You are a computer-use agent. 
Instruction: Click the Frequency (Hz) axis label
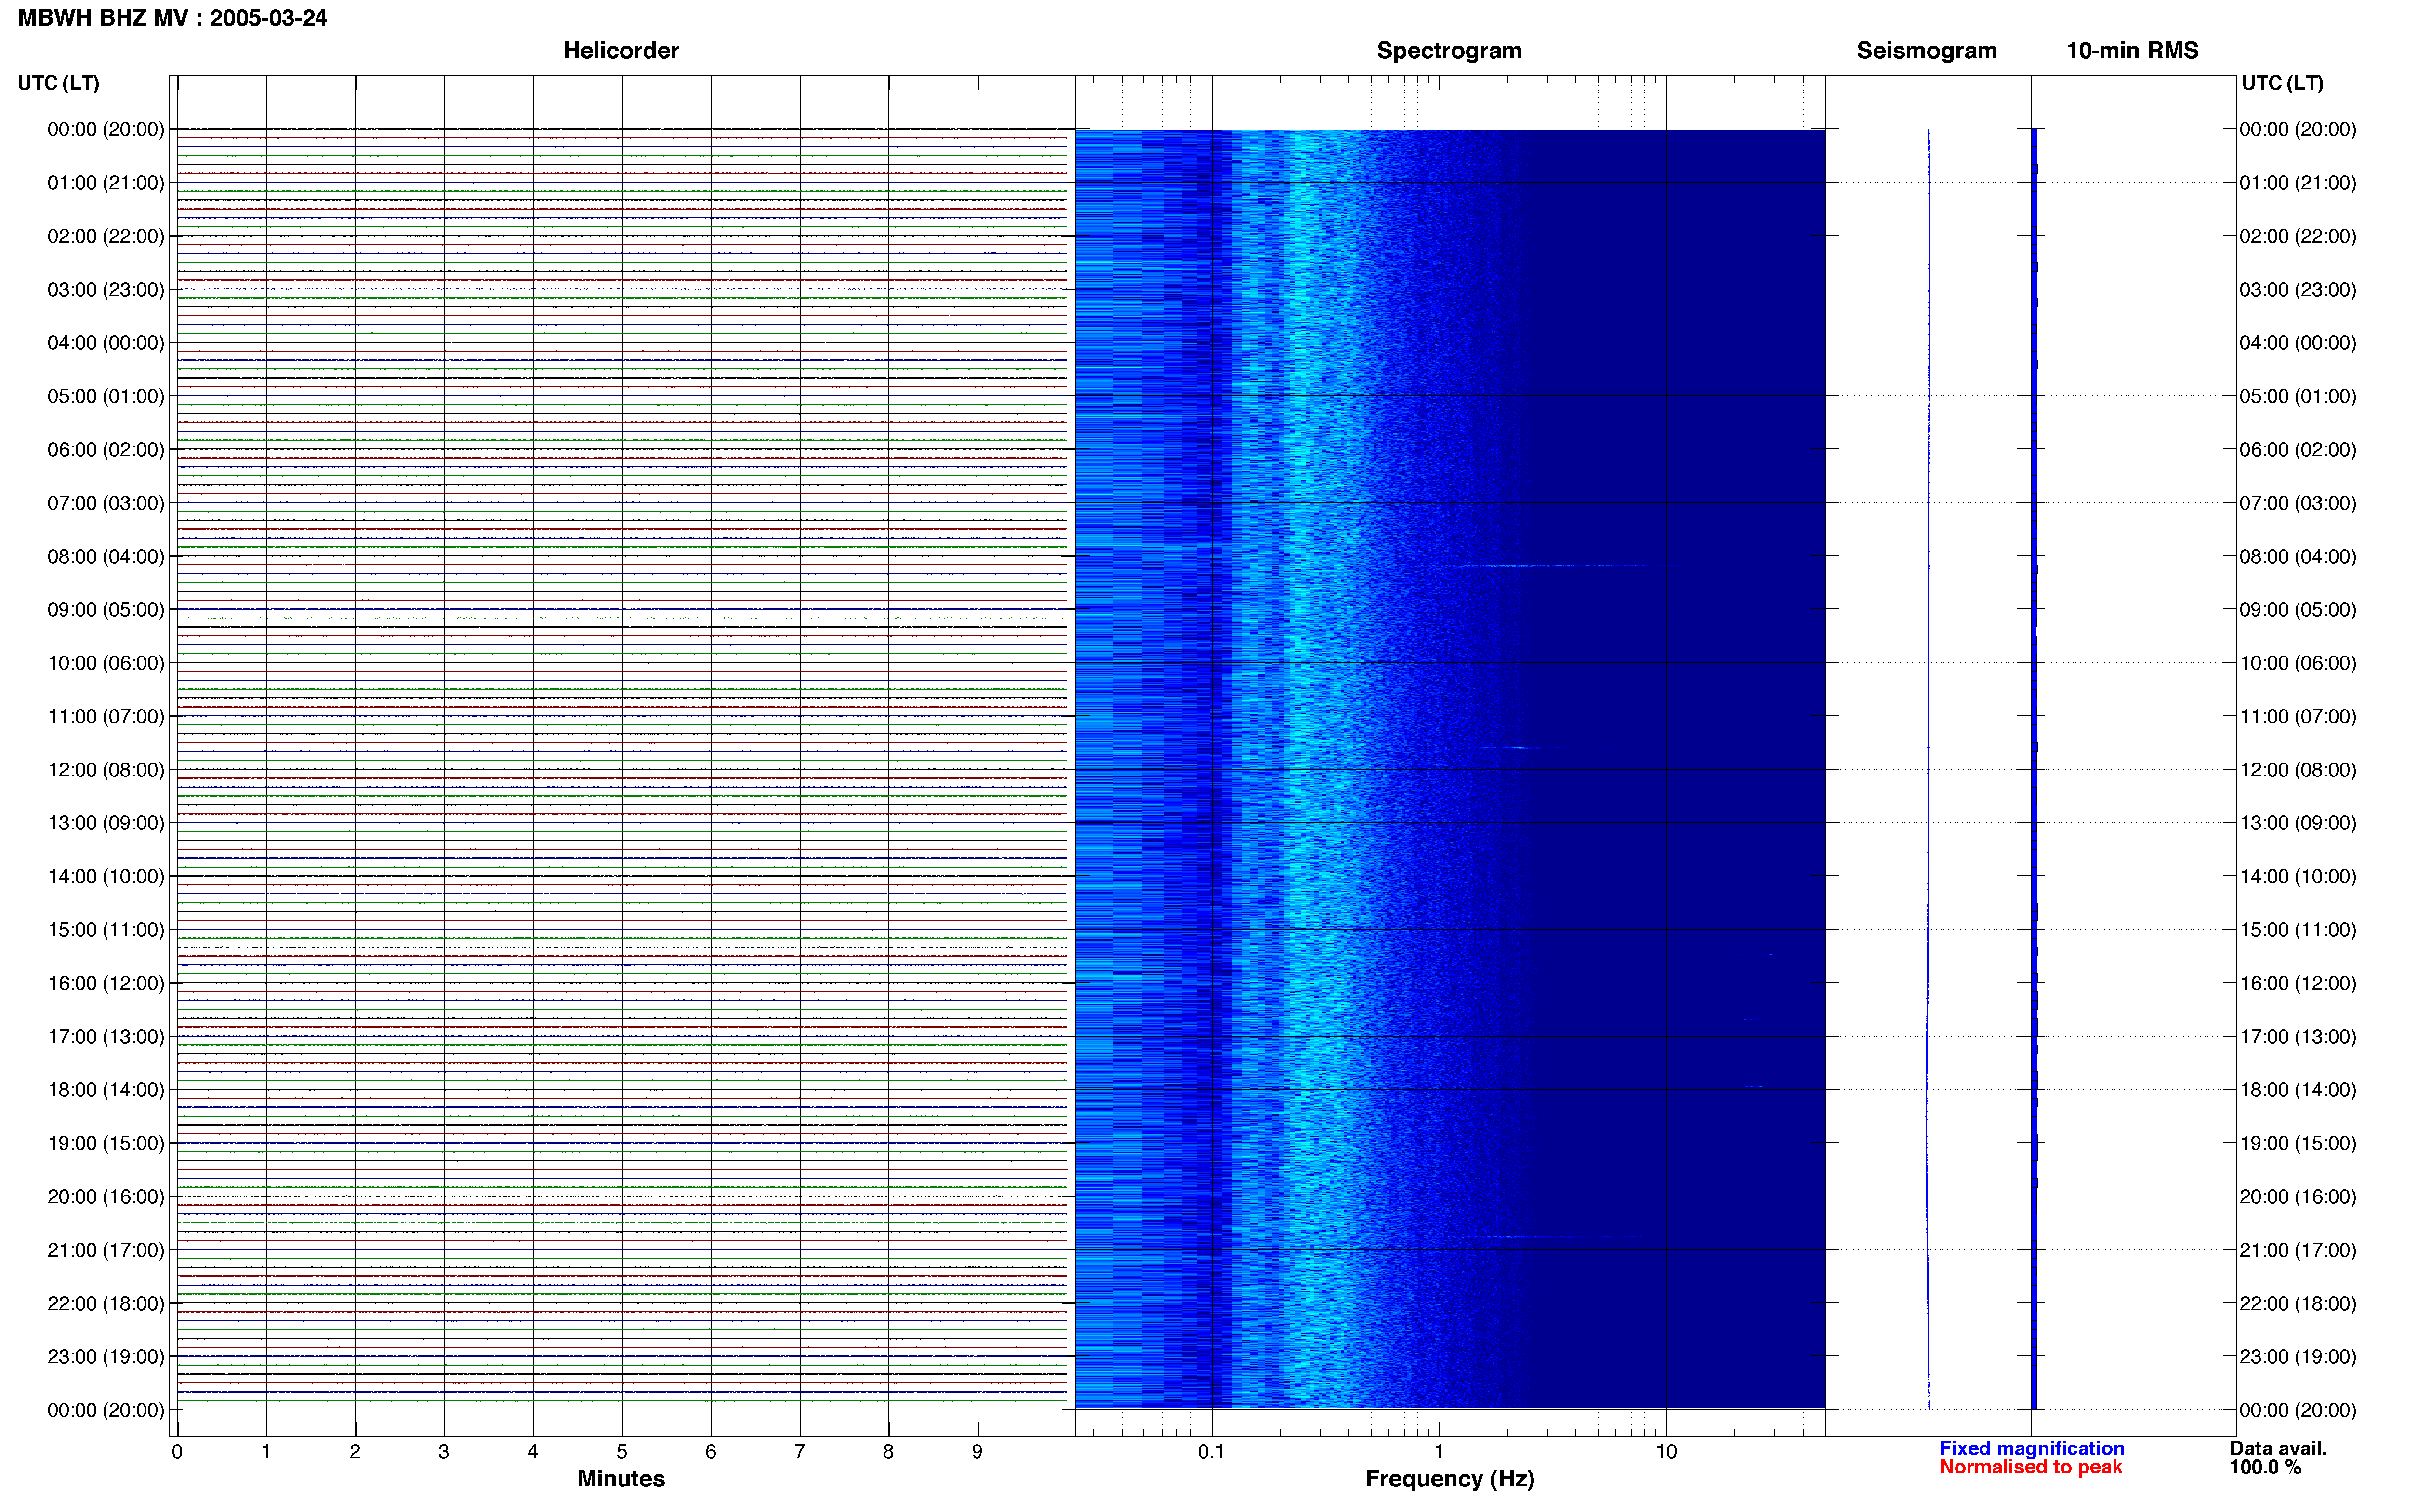click(1449, 1479)
